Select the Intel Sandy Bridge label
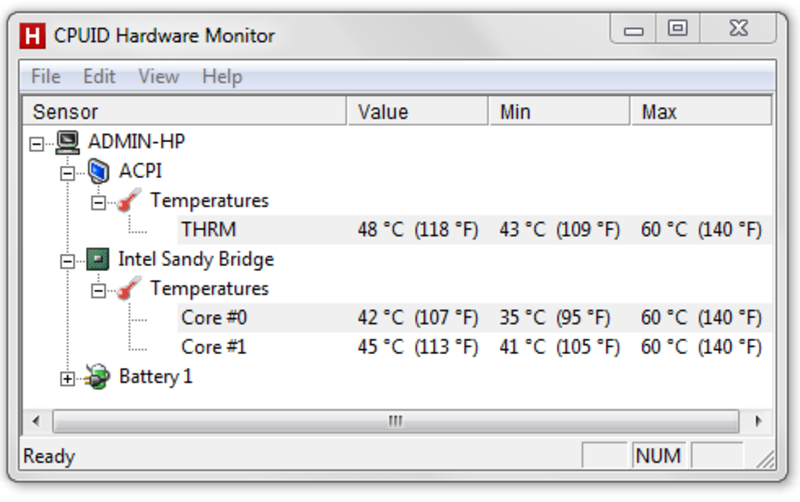 (196, 260)
